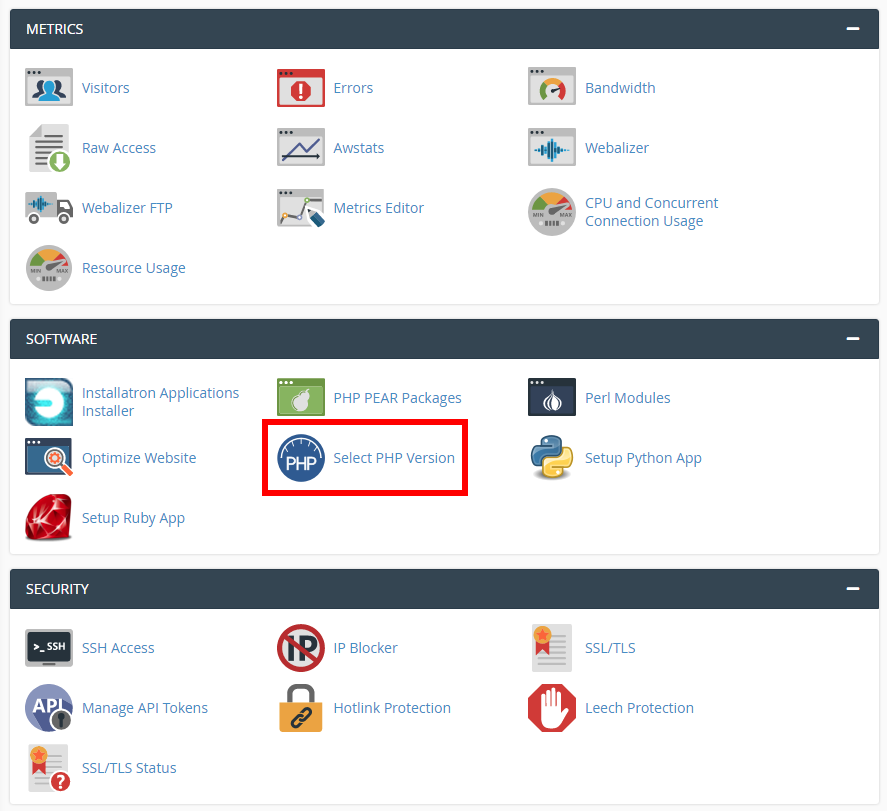This screenshot has height=811, width=887.
Task: Open the CPU and Concurrent Connection Usage link
Action: pyautogui.click(x=651, y=212)
